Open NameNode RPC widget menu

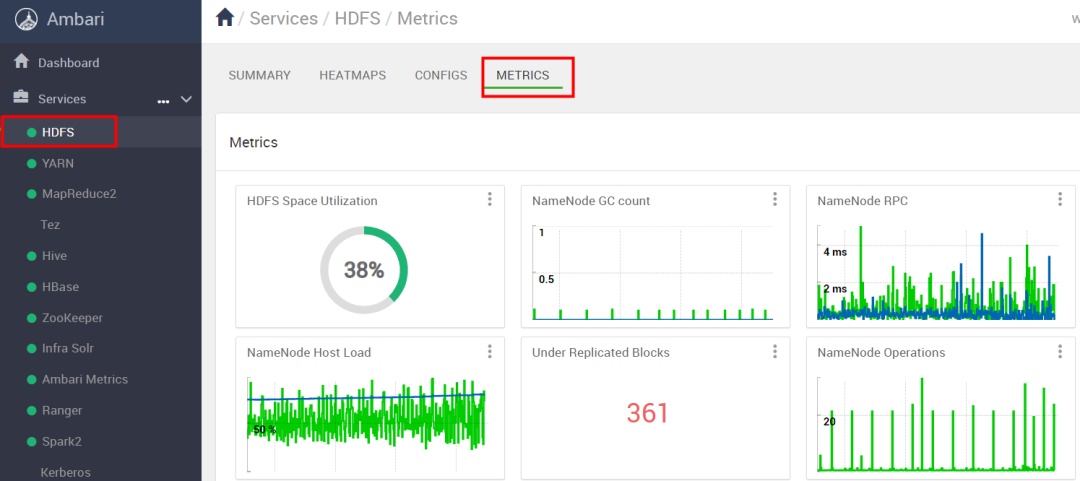1060,199
